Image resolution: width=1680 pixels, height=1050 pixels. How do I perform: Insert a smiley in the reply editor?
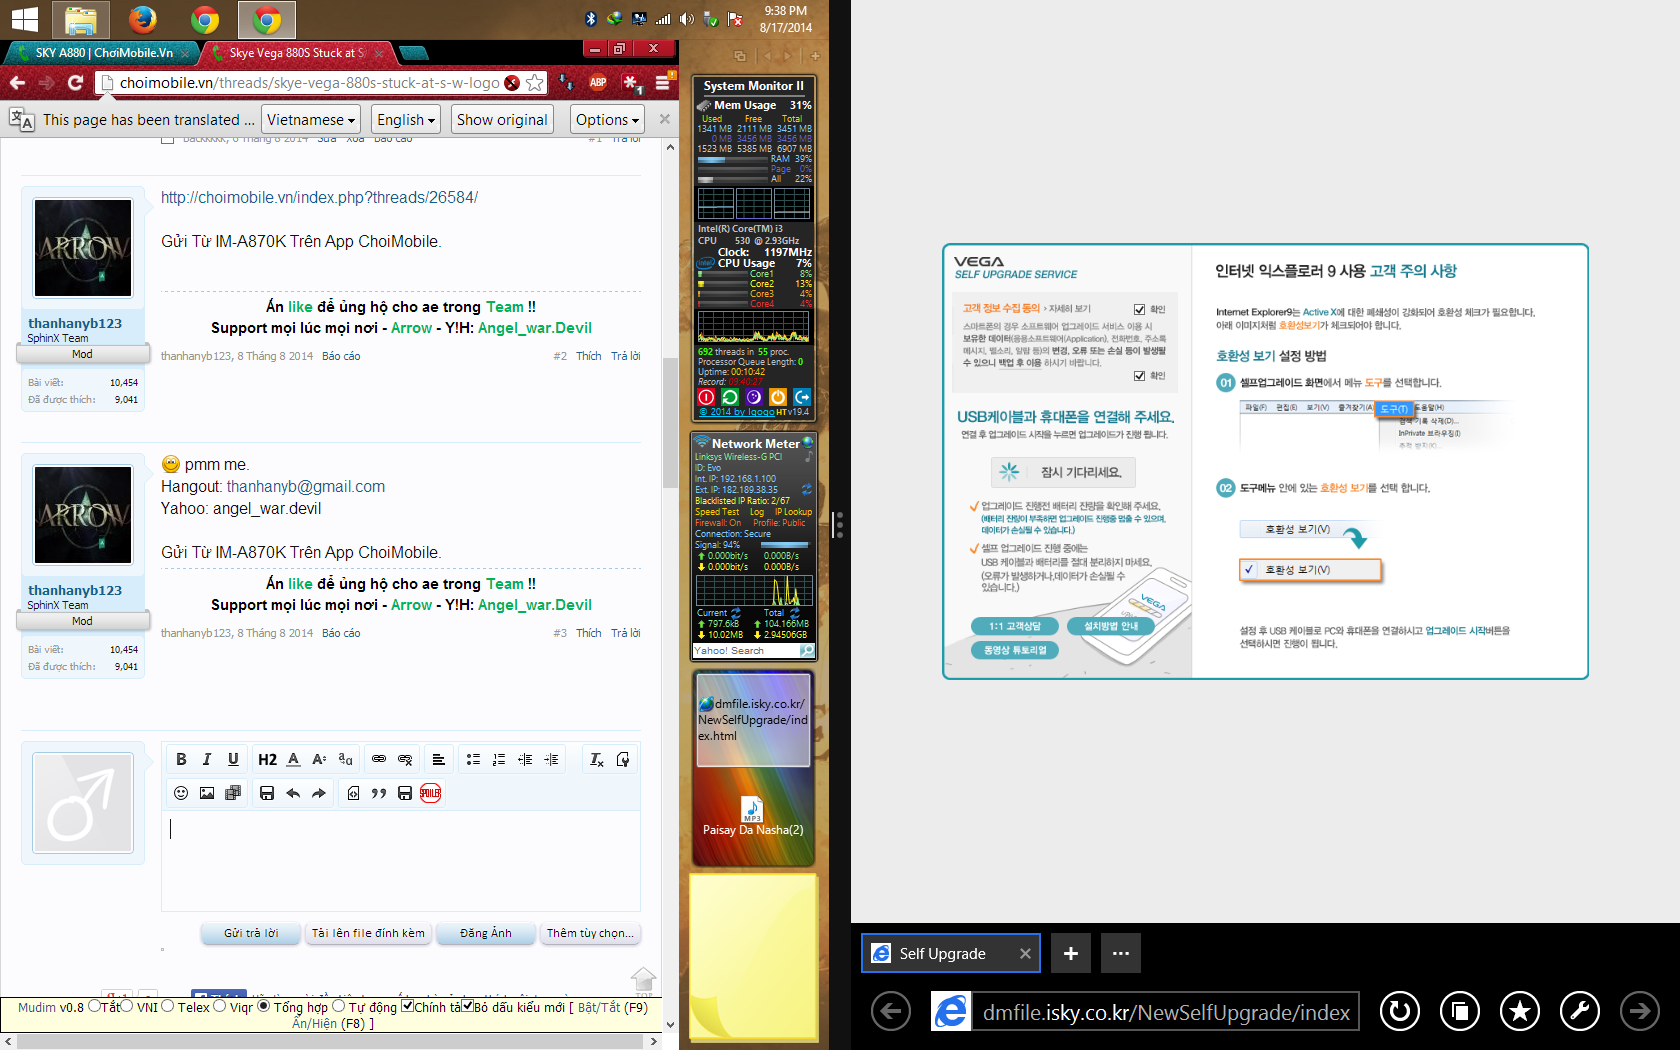(x=181, y=793)
